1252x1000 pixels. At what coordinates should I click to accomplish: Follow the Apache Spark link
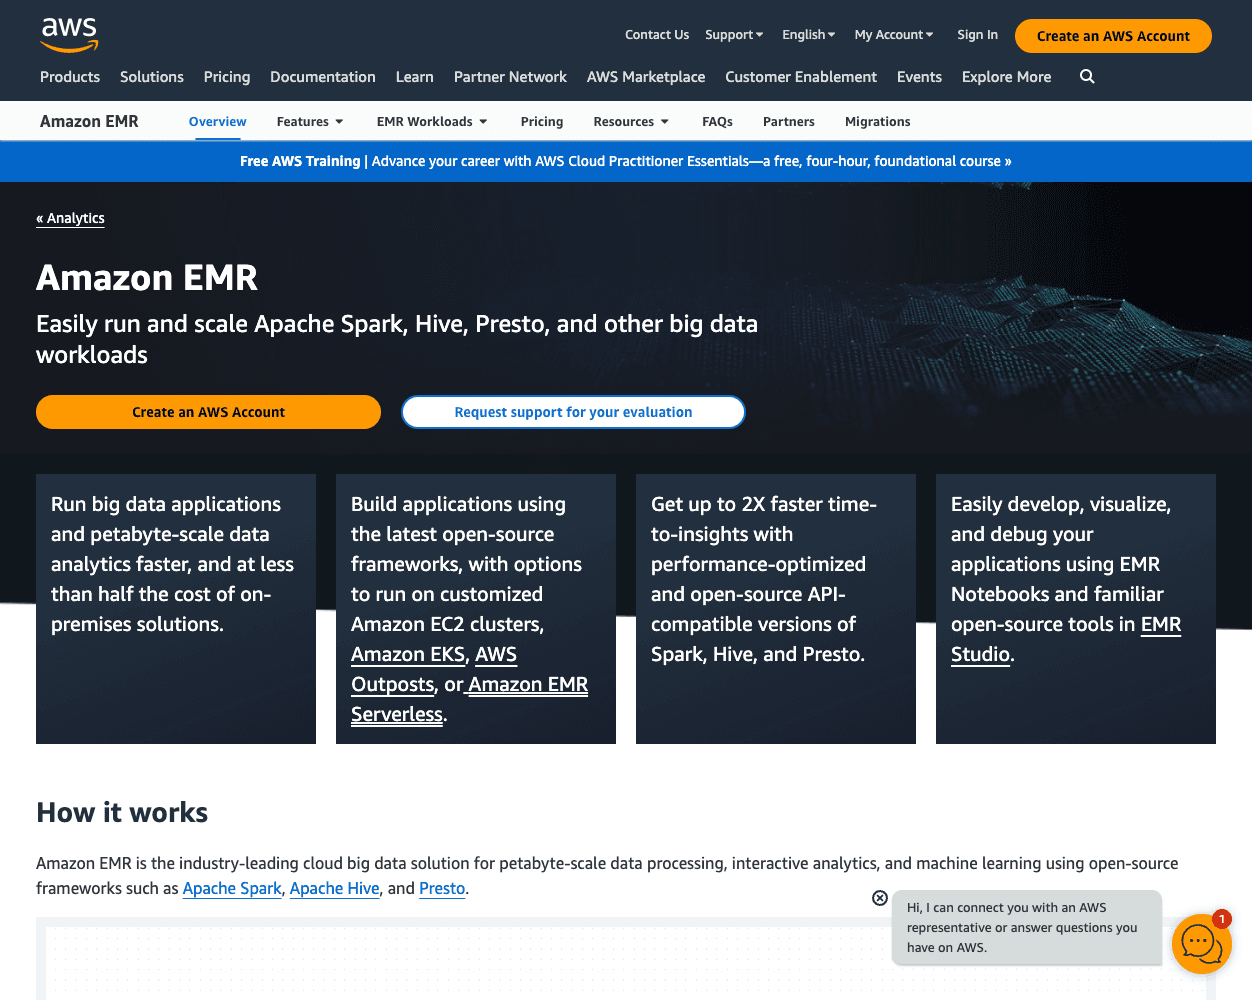pyautogui.click(x=232, y=888)
